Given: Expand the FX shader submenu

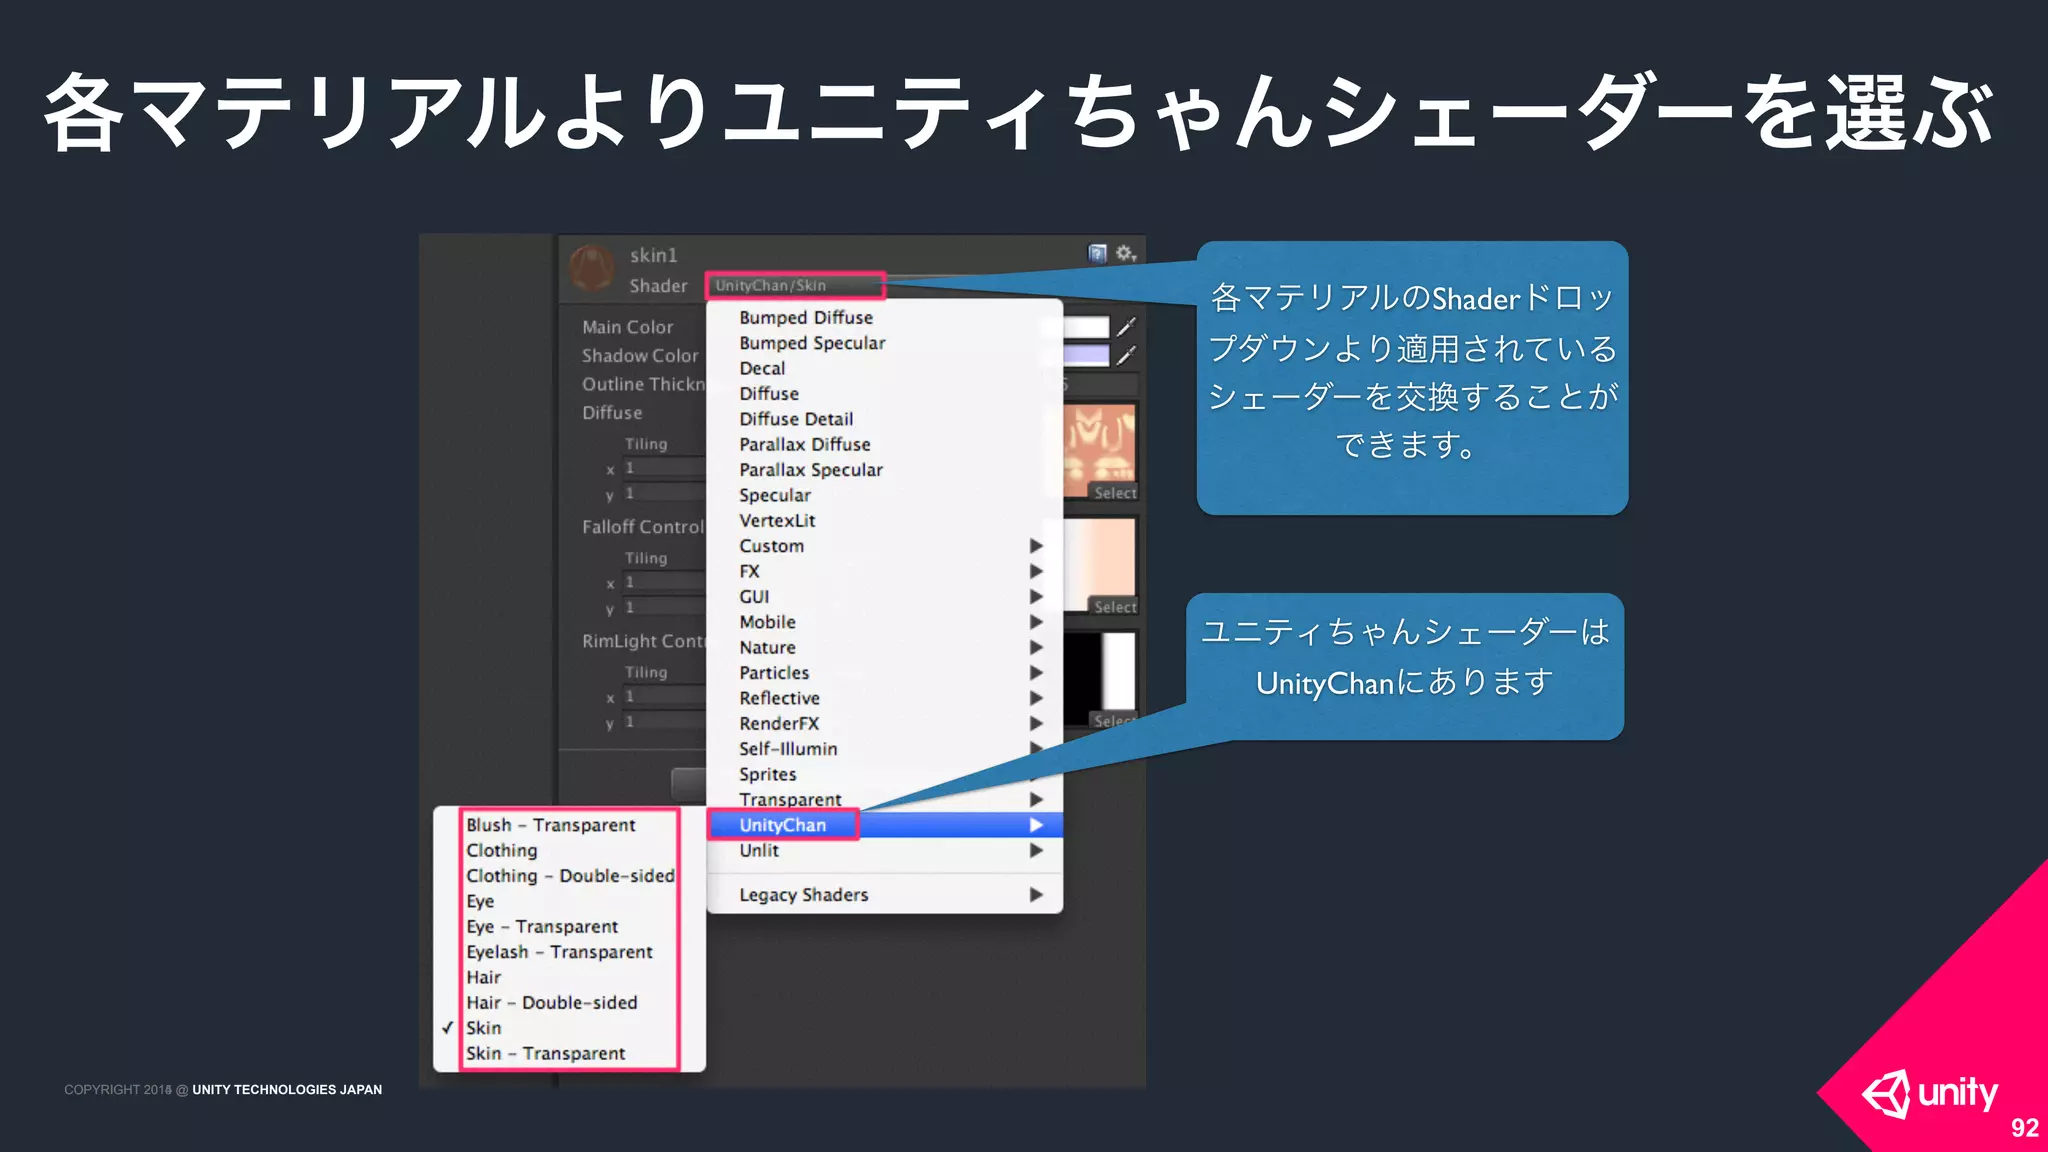Looking at the screenshot, I should pyautogui.click(x=885, y=571).
